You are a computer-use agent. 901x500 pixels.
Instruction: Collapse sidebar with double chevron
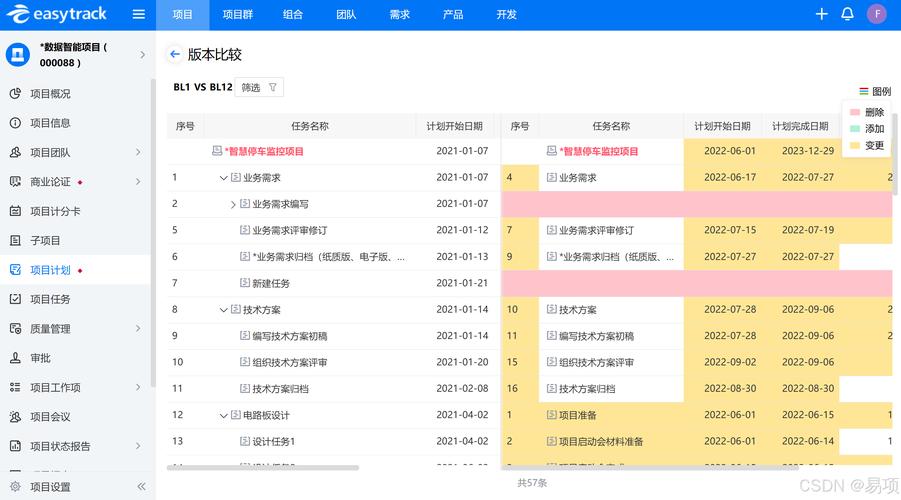point(141,487)
